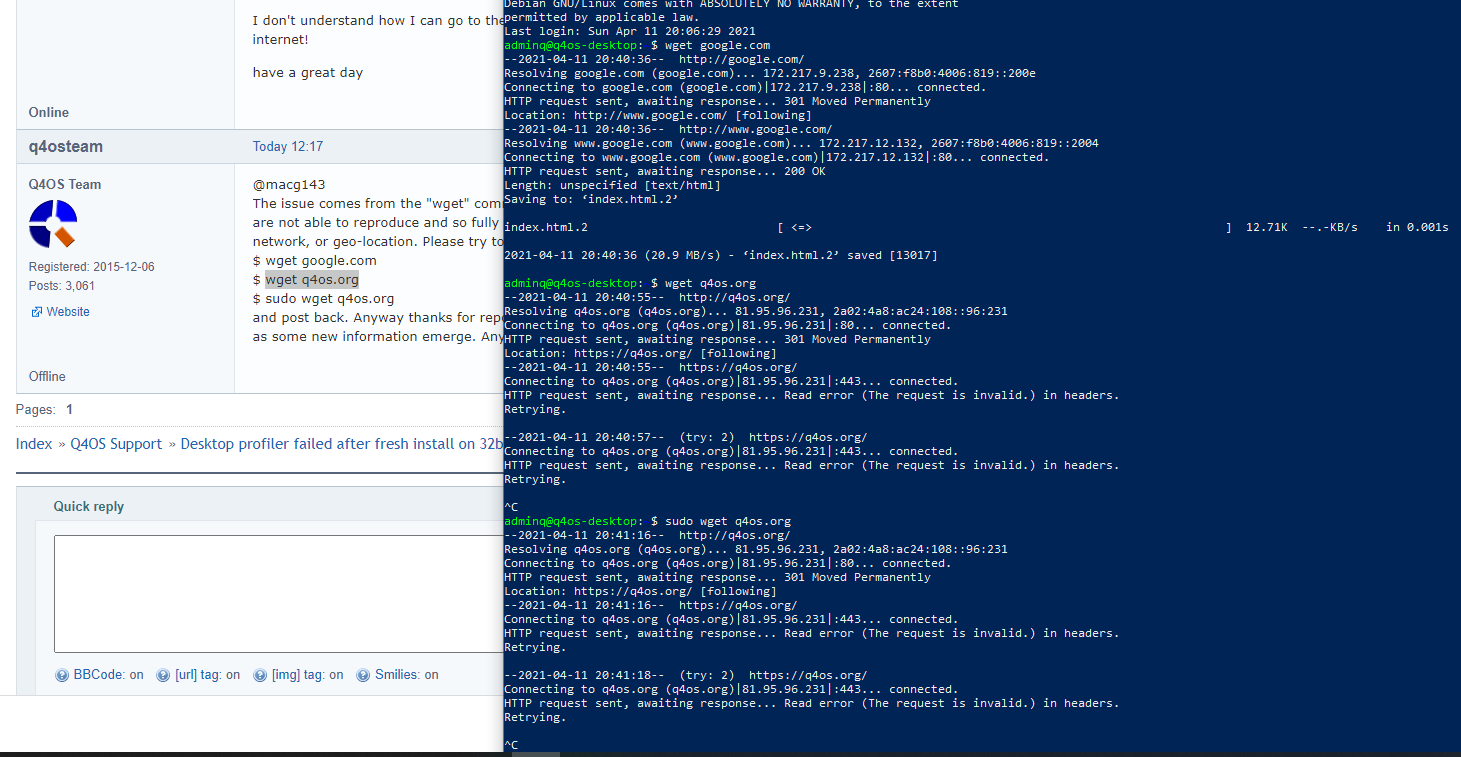Click the 'Pages: 1' pagination text
This screenshot has height=757, width=1461.
[44, 410]
